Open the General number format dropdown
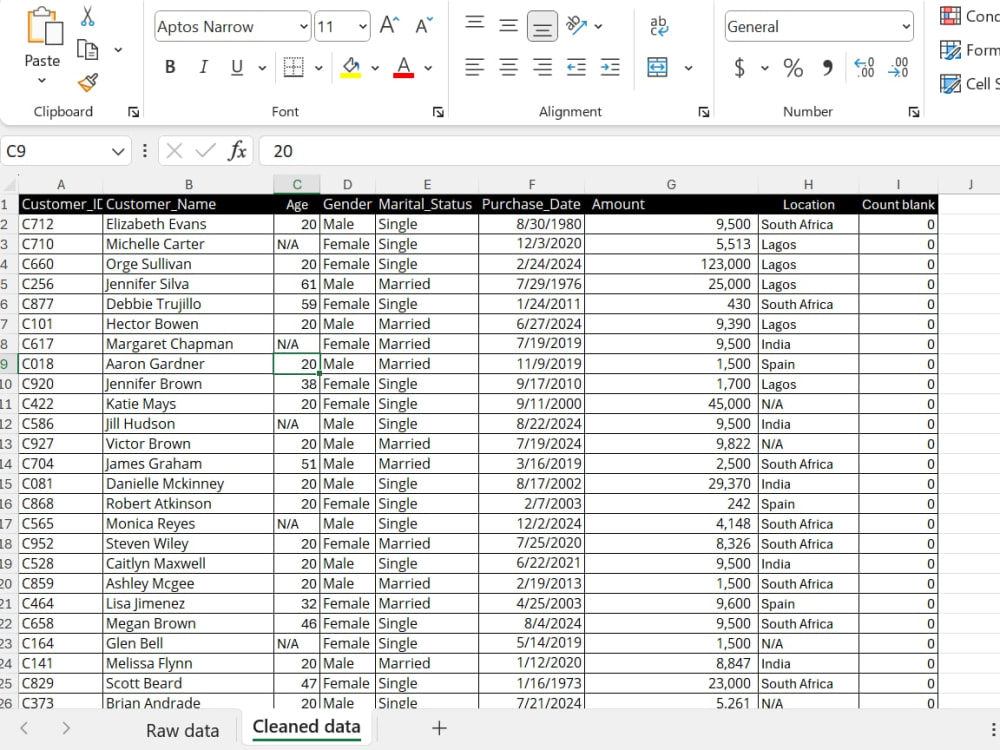This screenshot has height=750, width=1000. [906, 26]
